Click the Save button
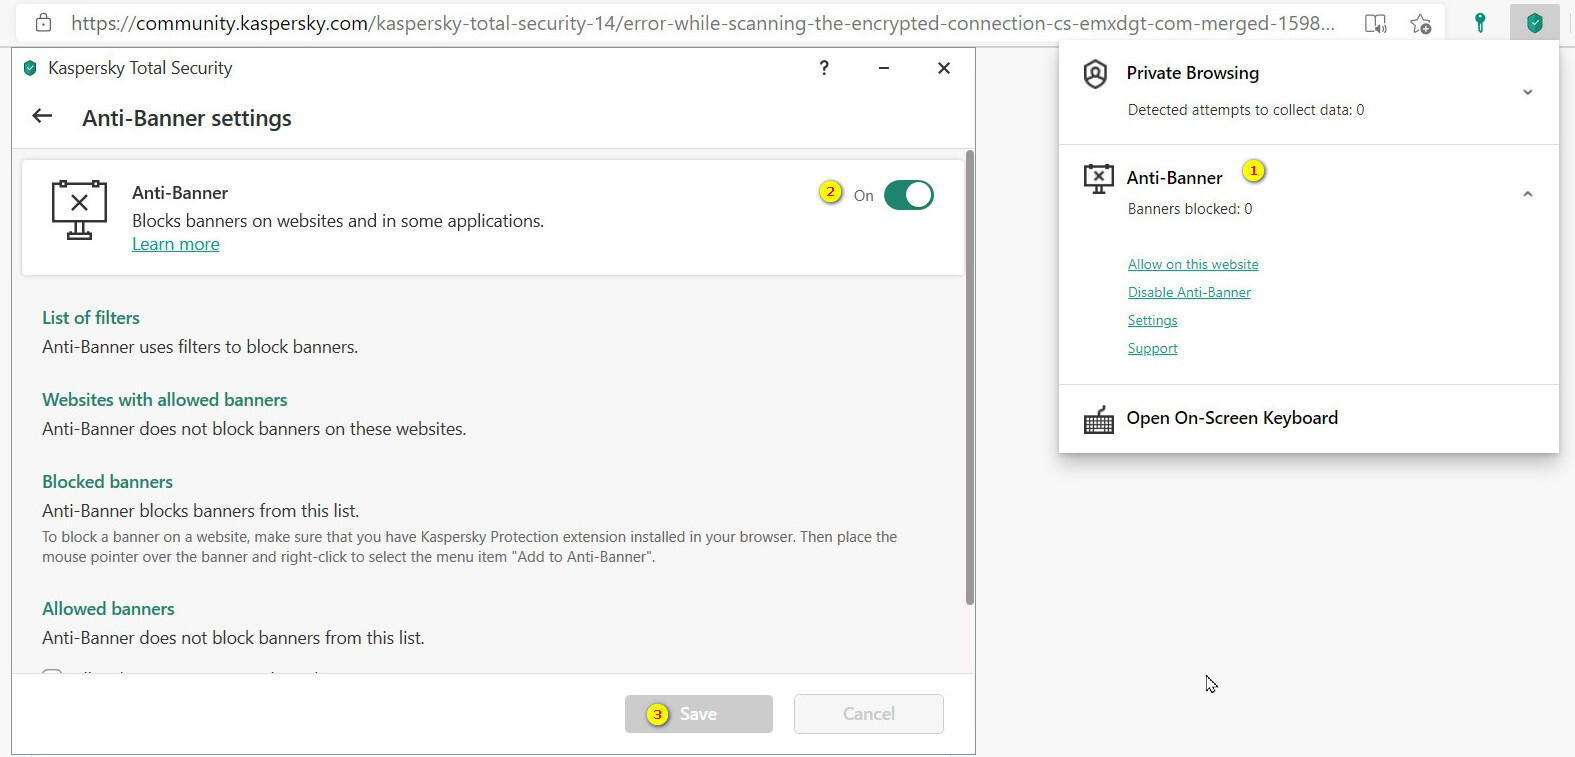Viewport: 1575px width, 757px height. pos(698,714)
